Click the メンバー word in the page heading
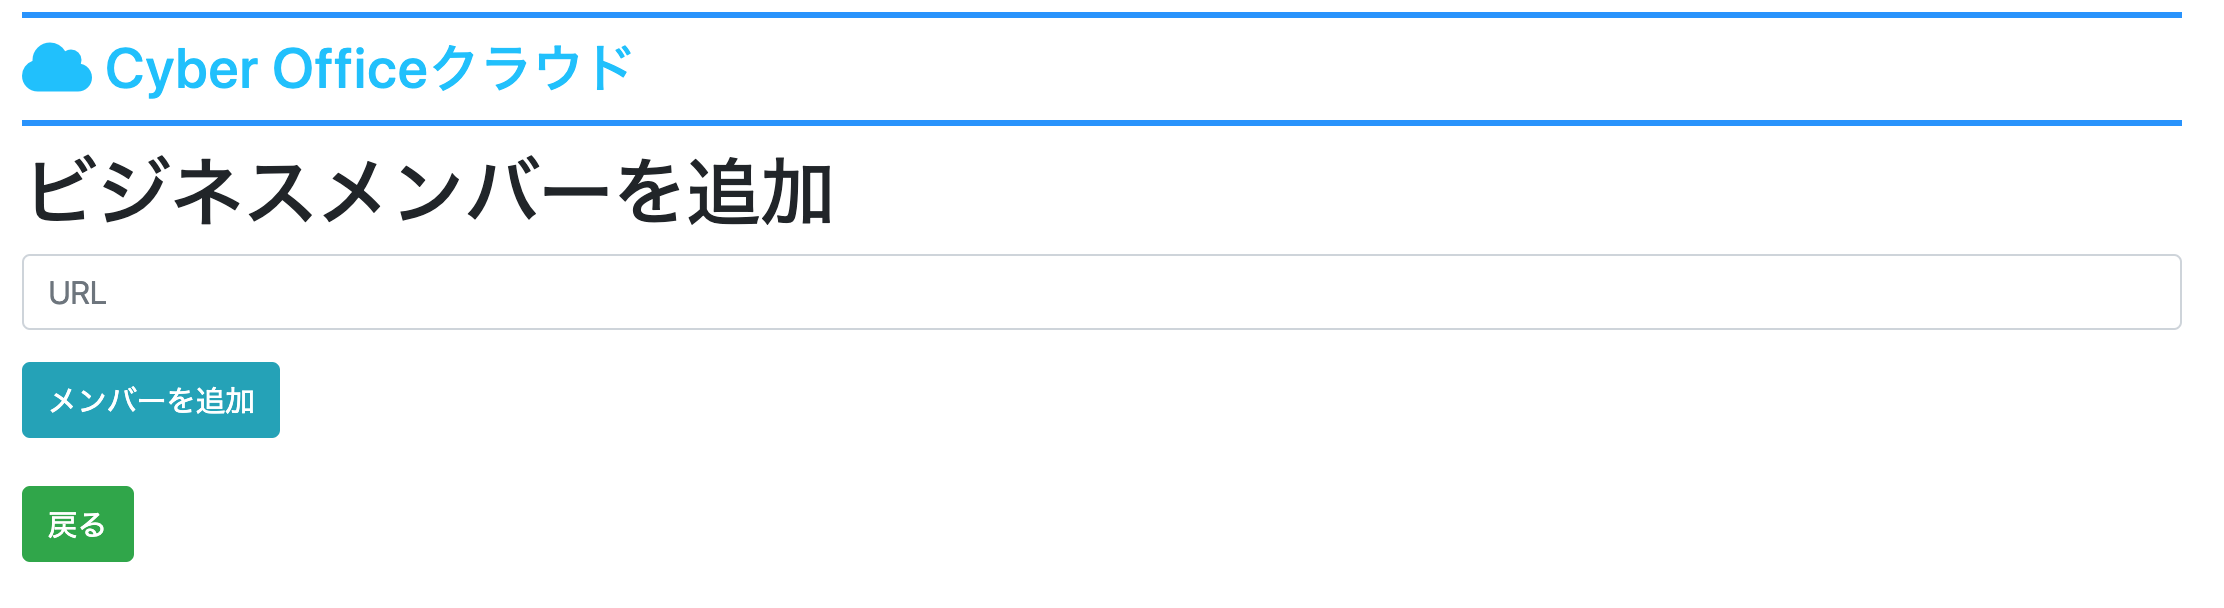 [464, 192]
